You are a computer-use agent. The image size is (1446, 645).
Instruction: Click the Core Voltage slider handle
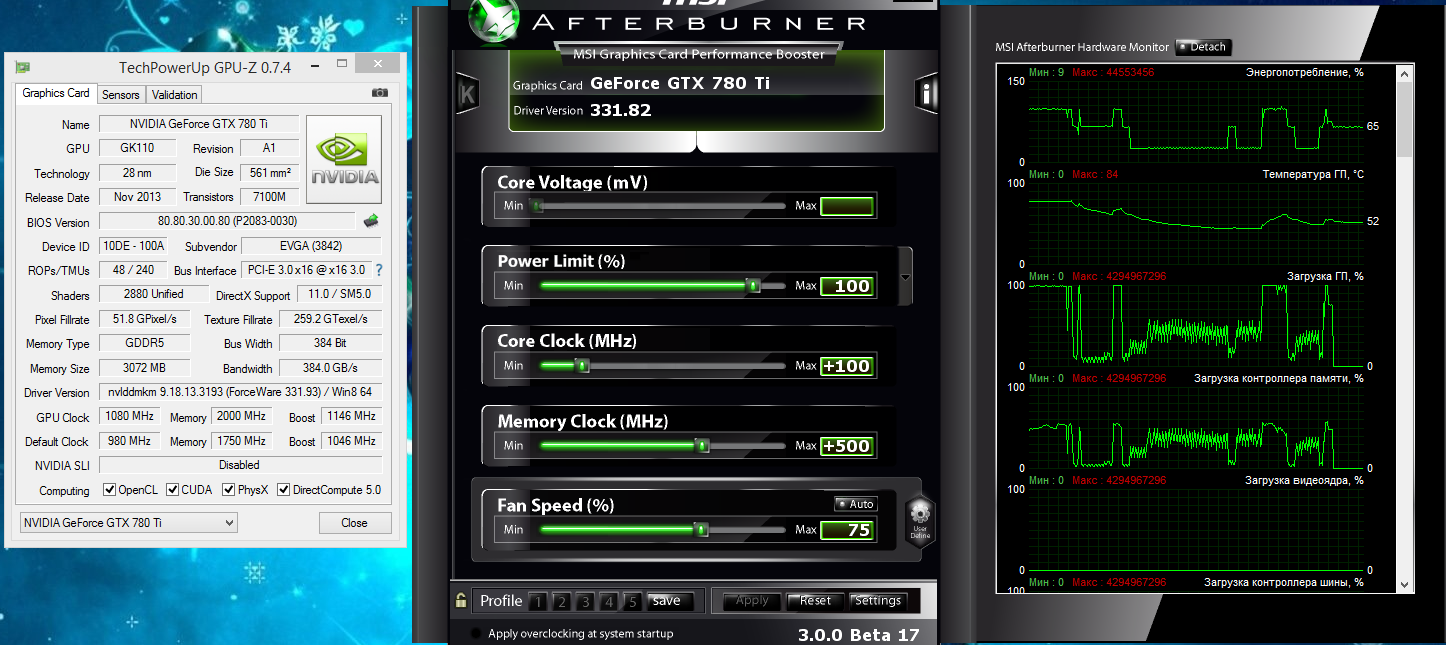[x=538, y=207]
